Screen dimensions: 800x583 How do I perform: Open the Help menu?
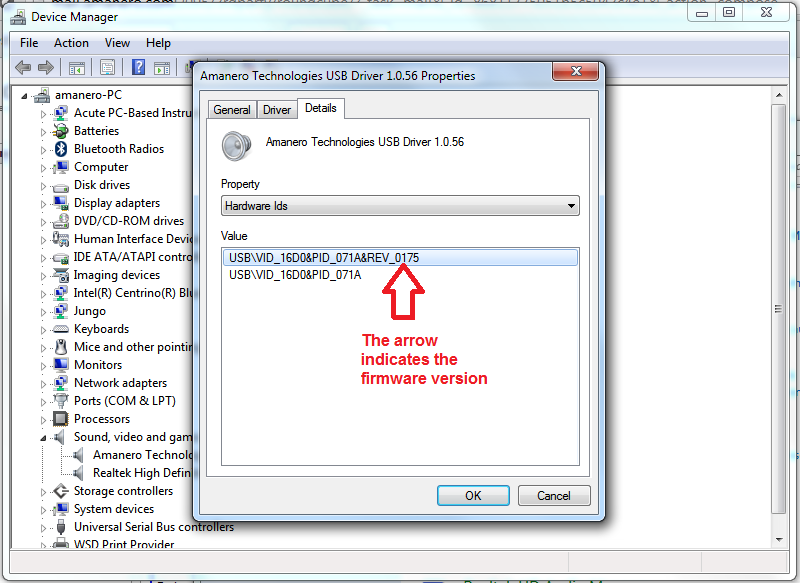pos(158,43)
